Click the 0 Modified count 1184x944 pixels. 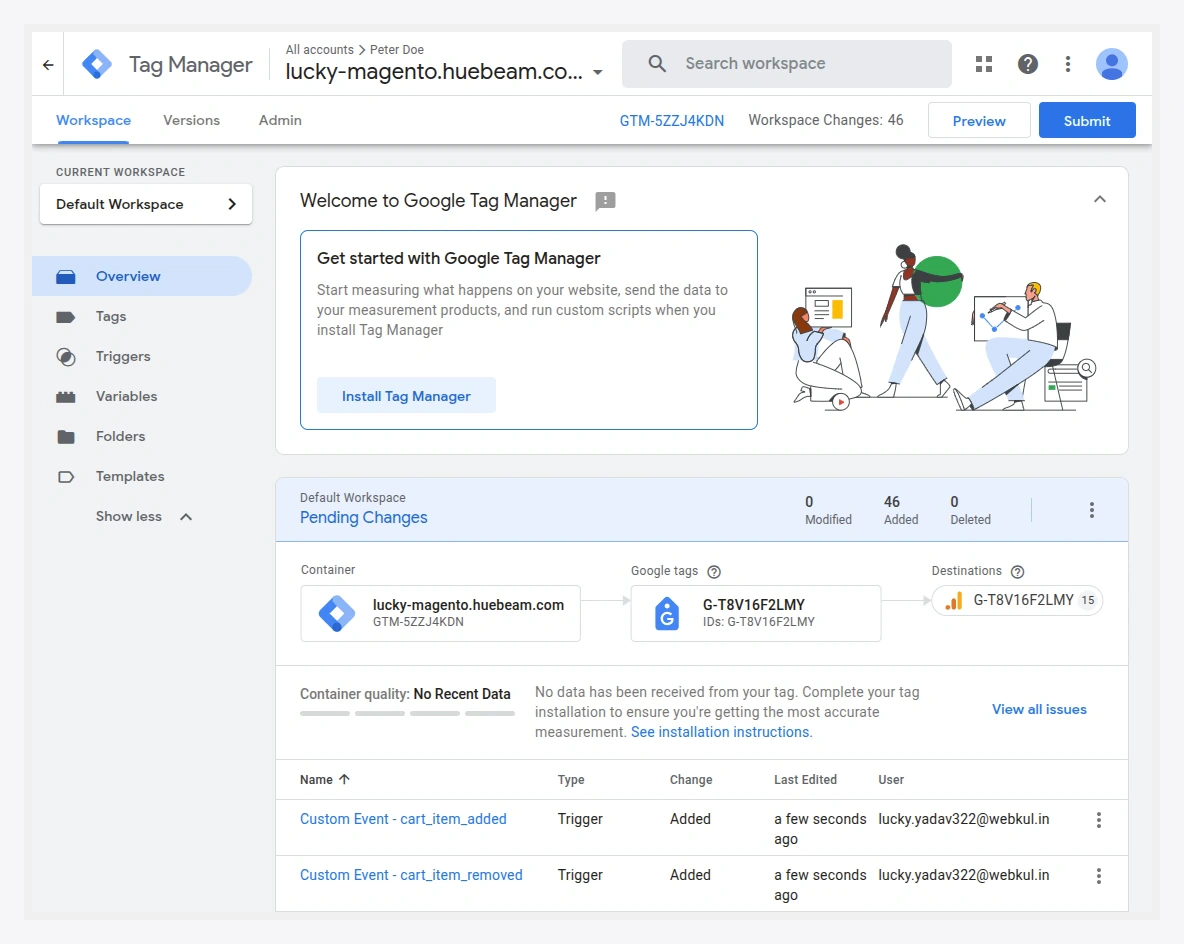point(828,511)
